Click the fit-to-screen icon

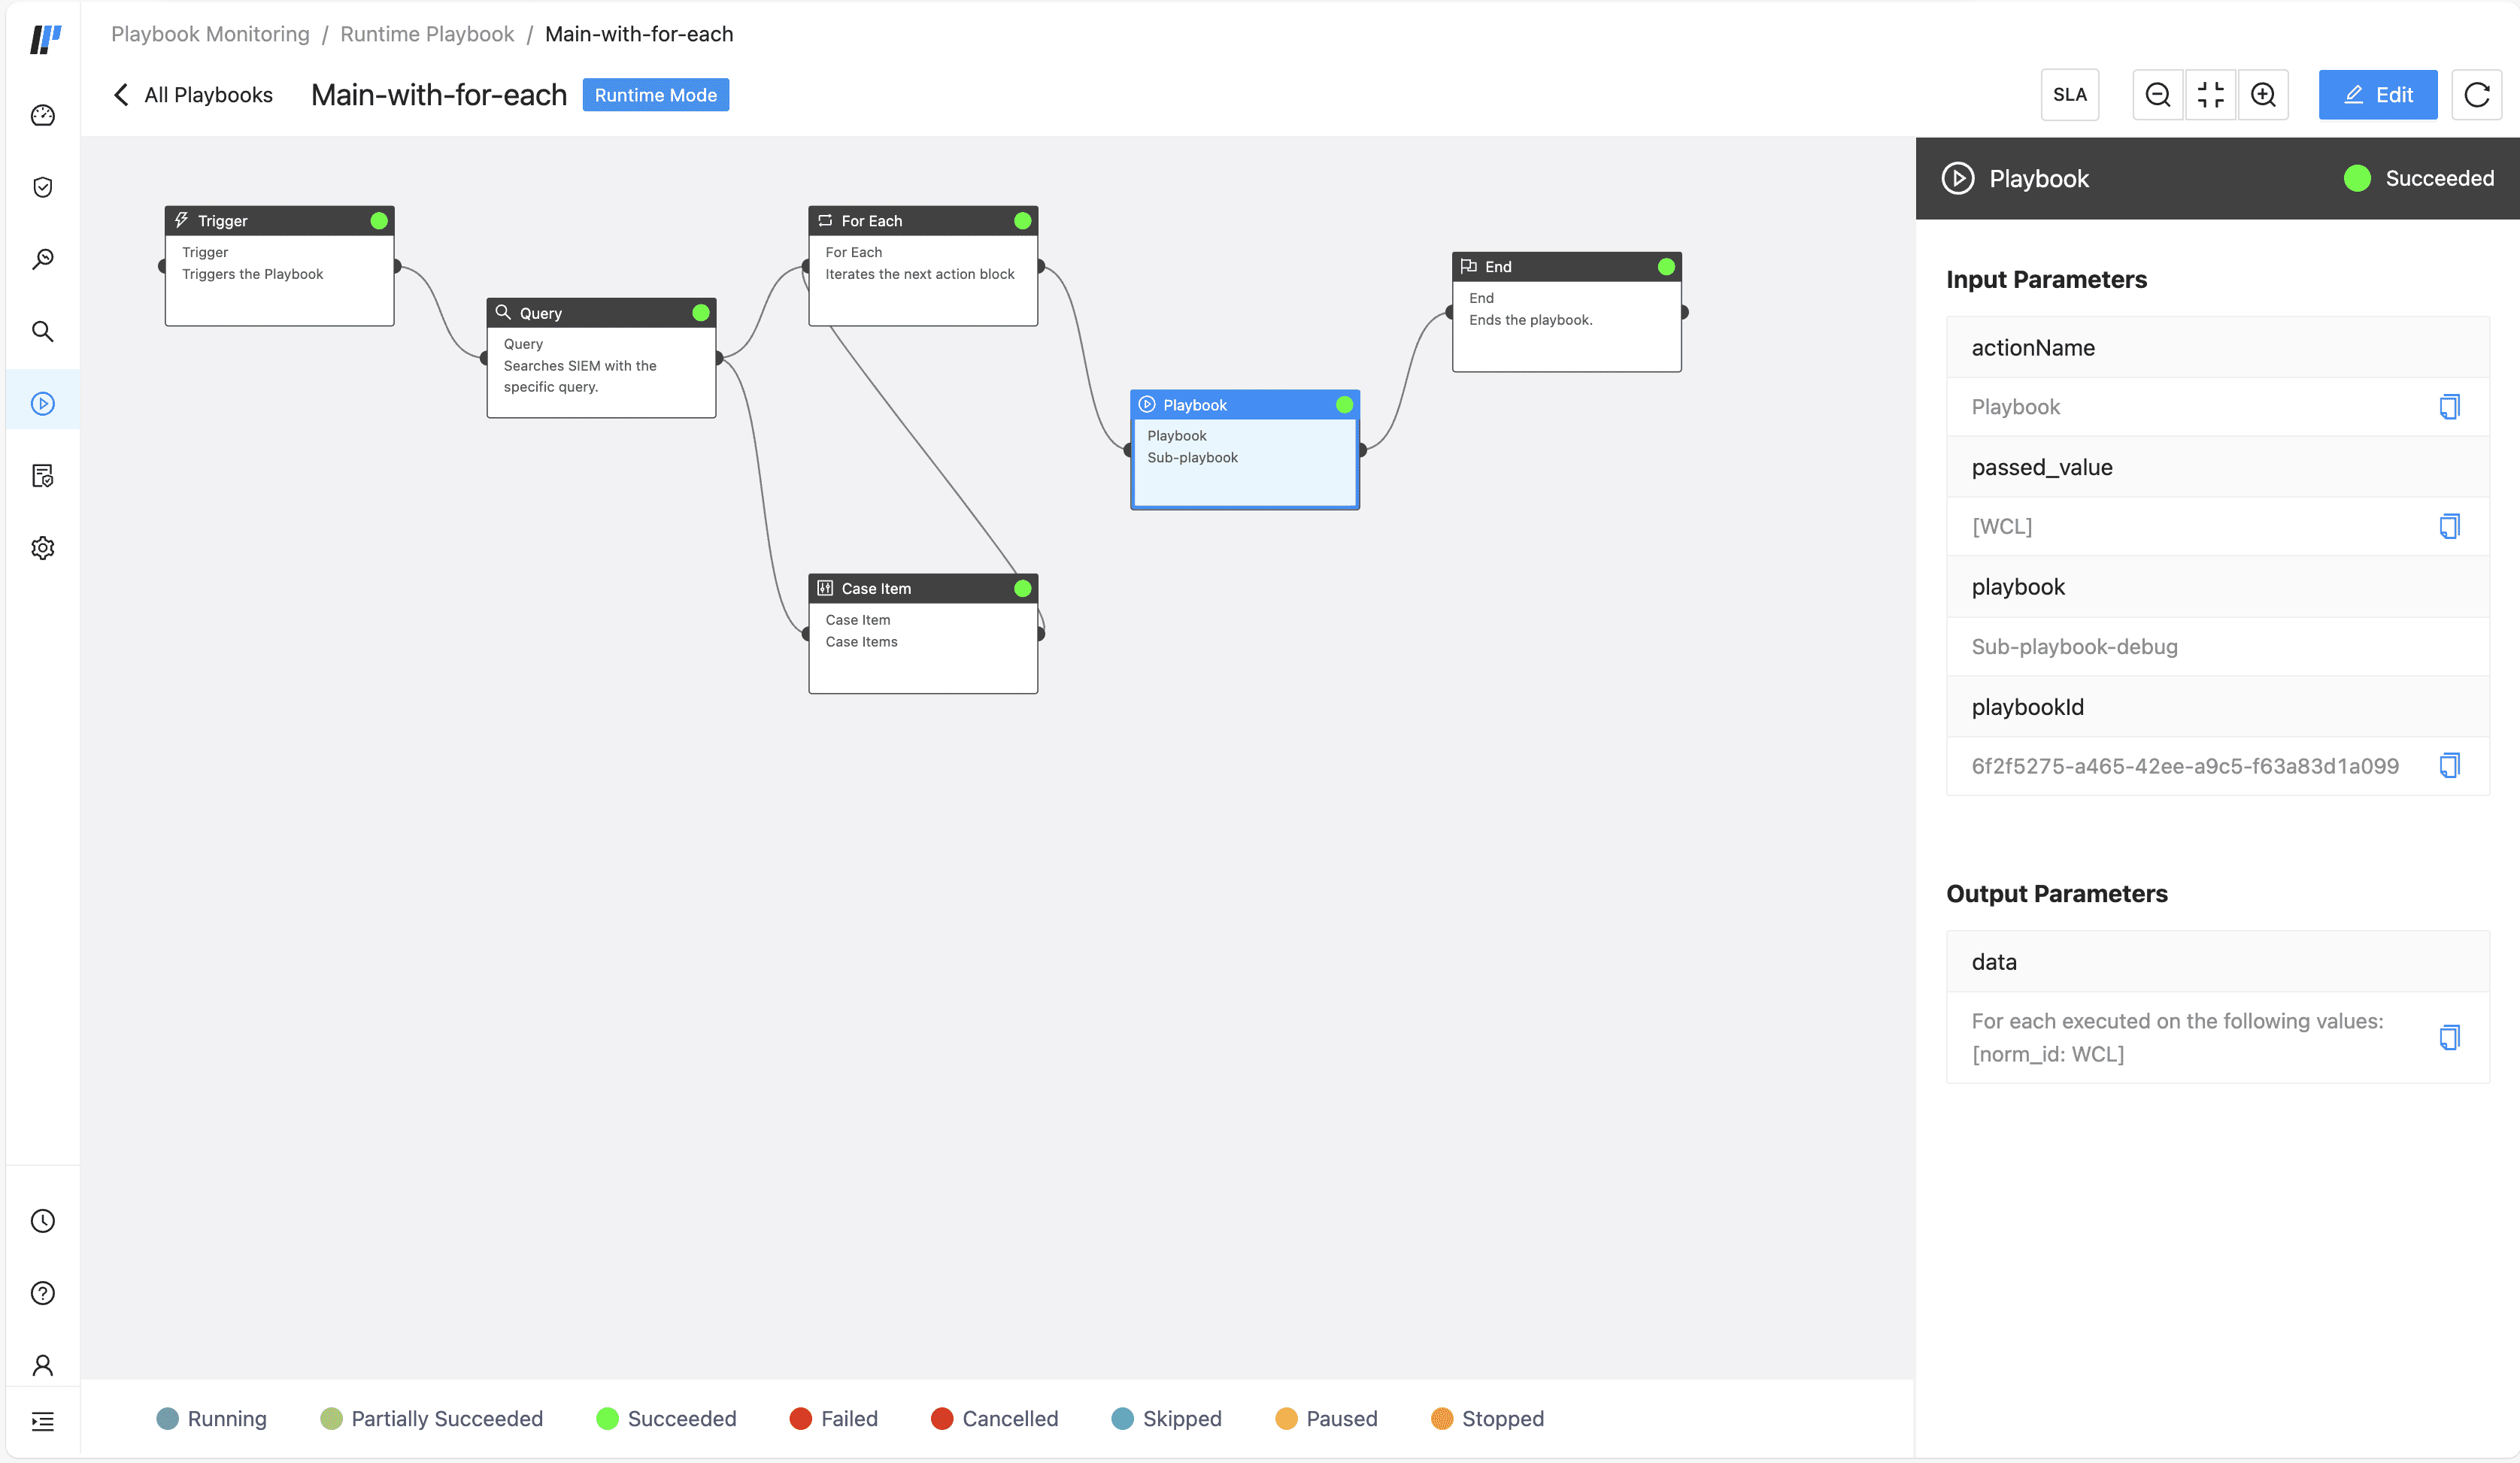pyautogui.click(x=2210, y=95)
